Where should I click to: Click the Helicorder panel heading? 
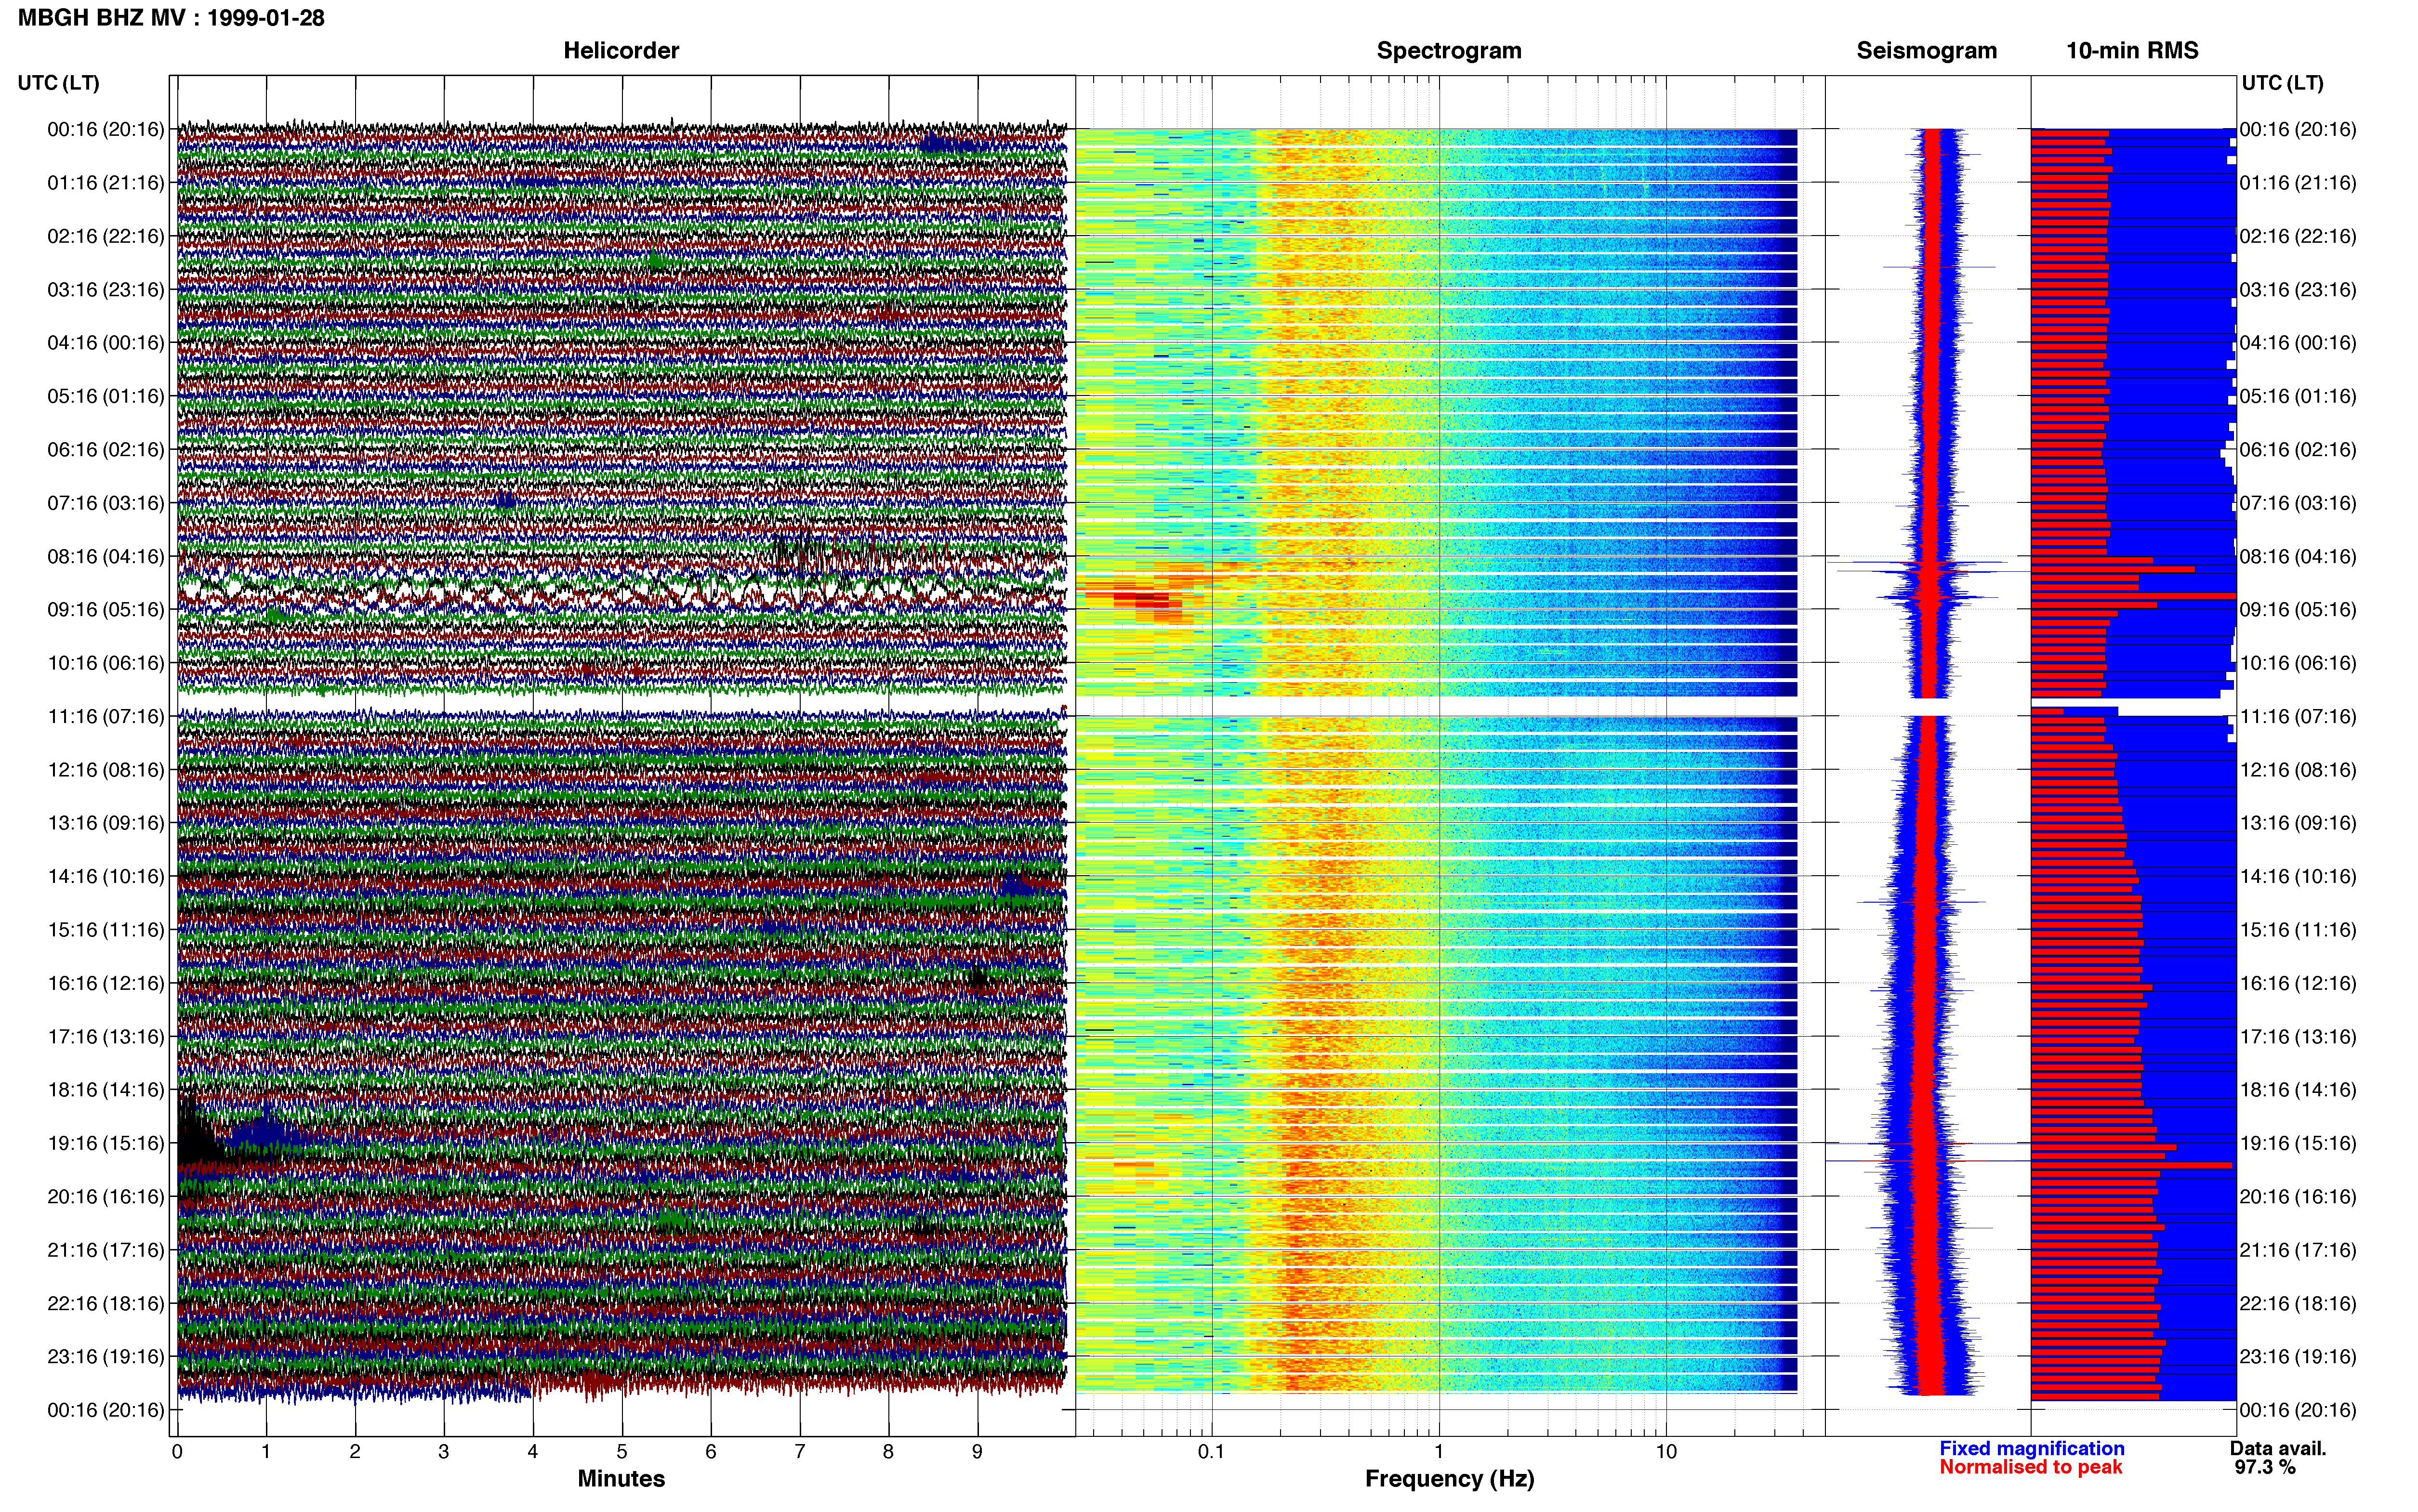[621, 51]
